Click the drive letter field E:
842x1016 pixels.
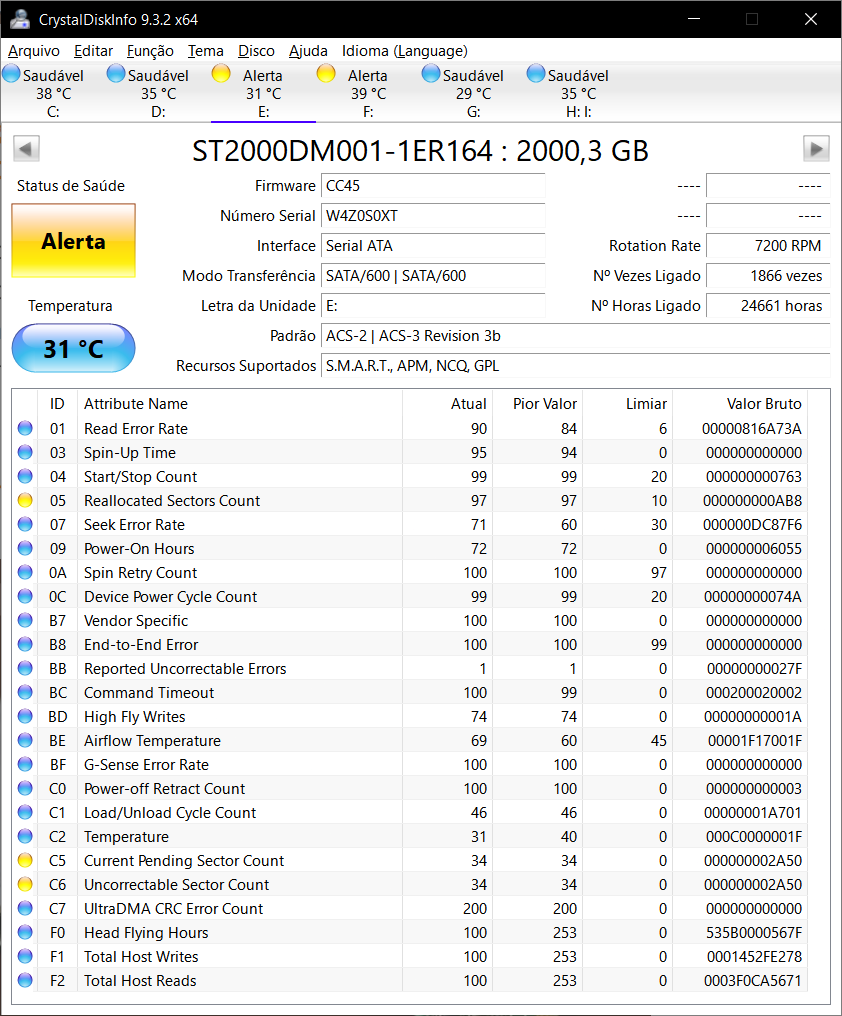click(433, 306)
